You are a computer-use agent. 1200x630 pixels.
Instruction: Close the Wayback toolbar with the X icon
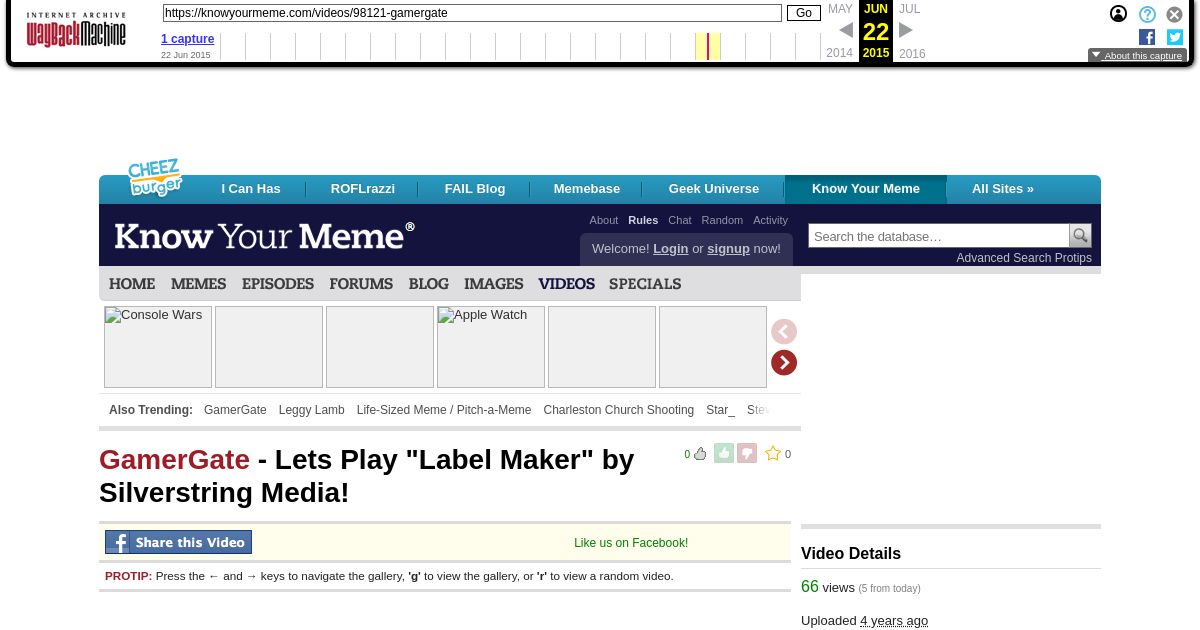click(x=1175, y=14)
